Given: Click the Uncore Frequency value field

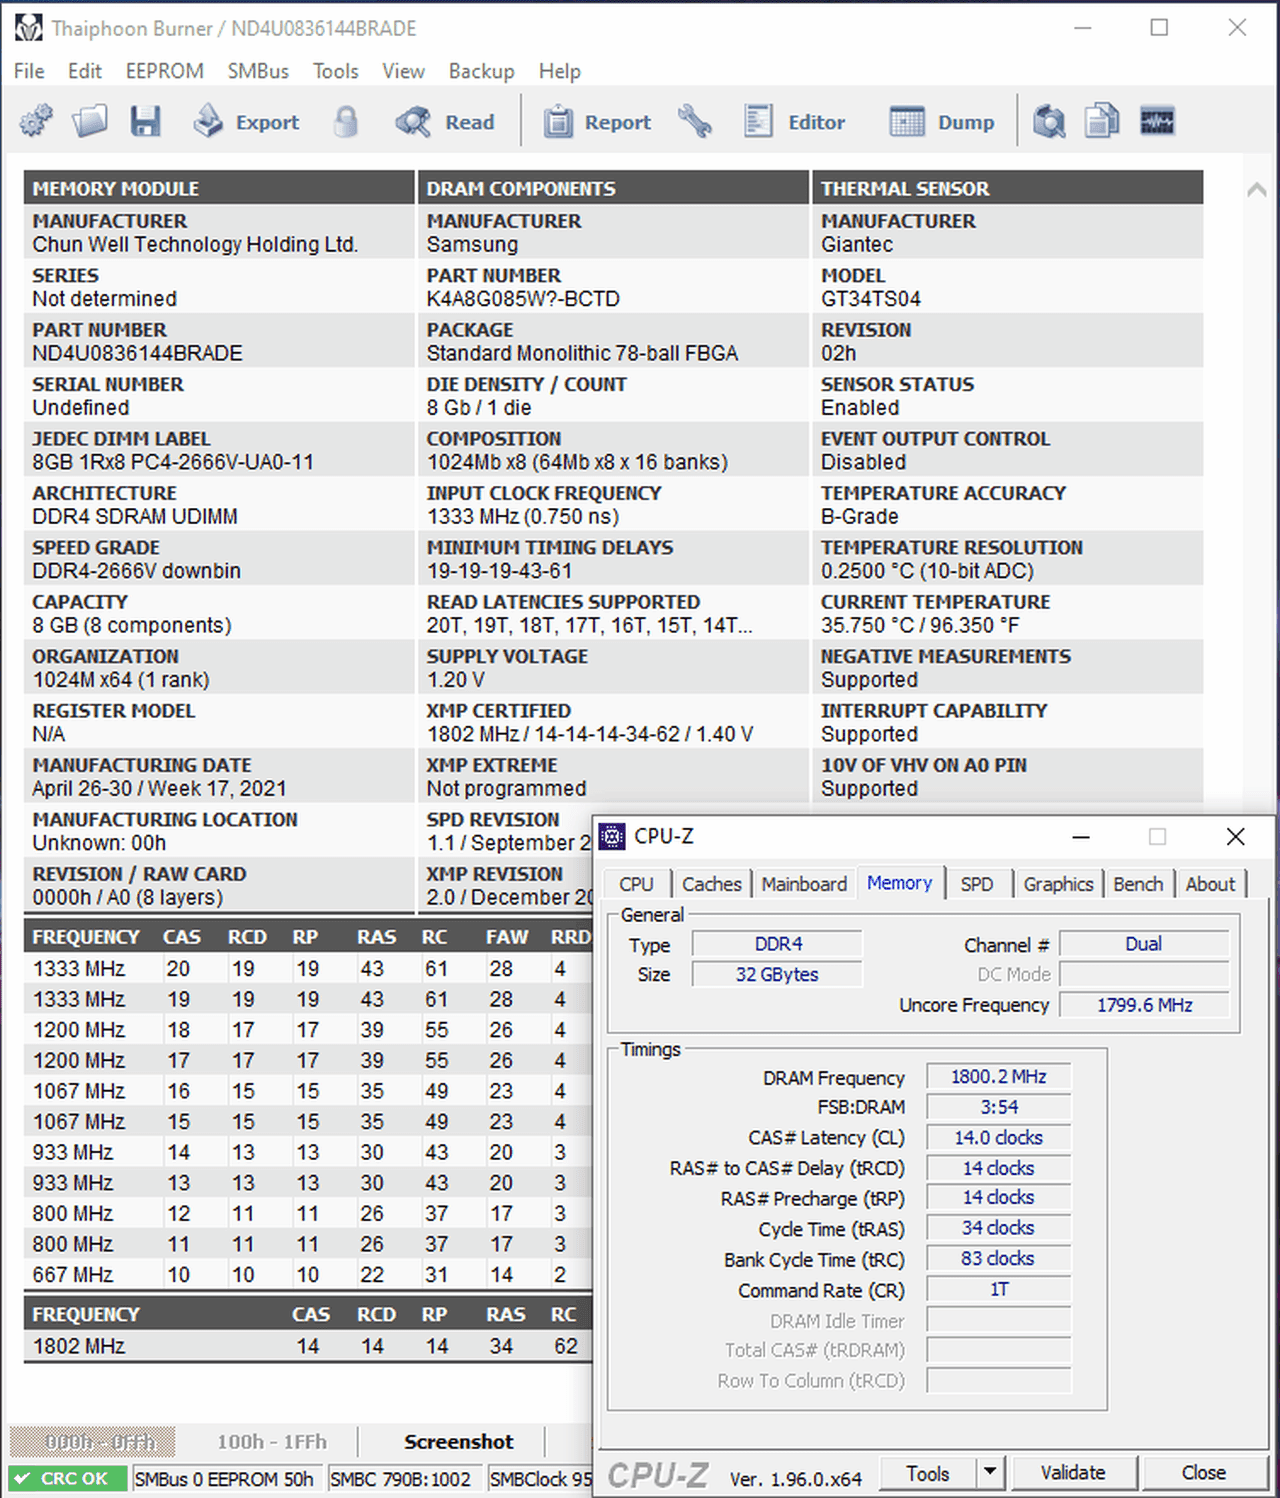Looking at the screenshot, I should tap(1144, 1005).
